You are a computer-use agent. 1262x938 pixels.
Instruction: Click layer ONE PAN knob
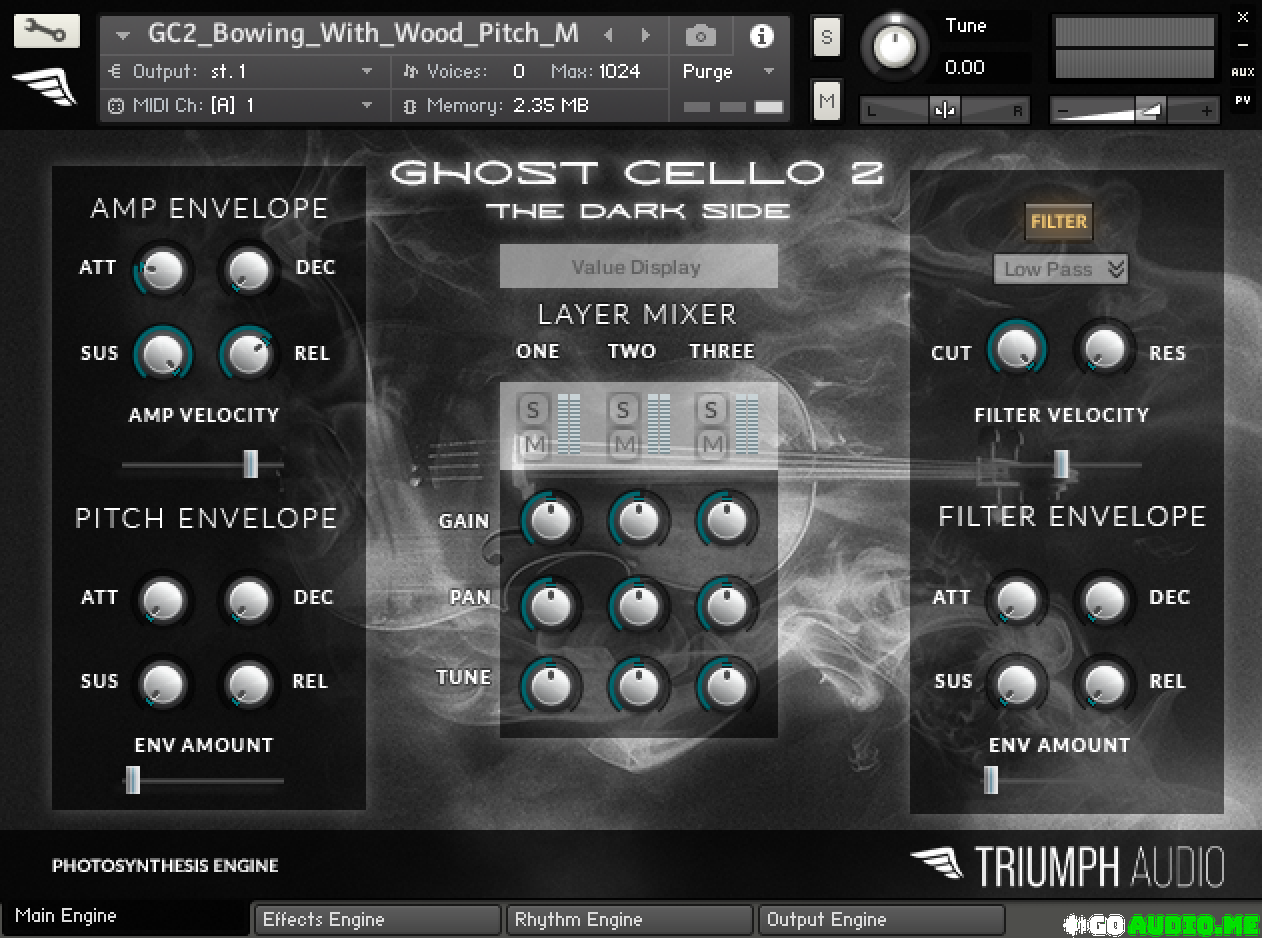pos(551,604)
